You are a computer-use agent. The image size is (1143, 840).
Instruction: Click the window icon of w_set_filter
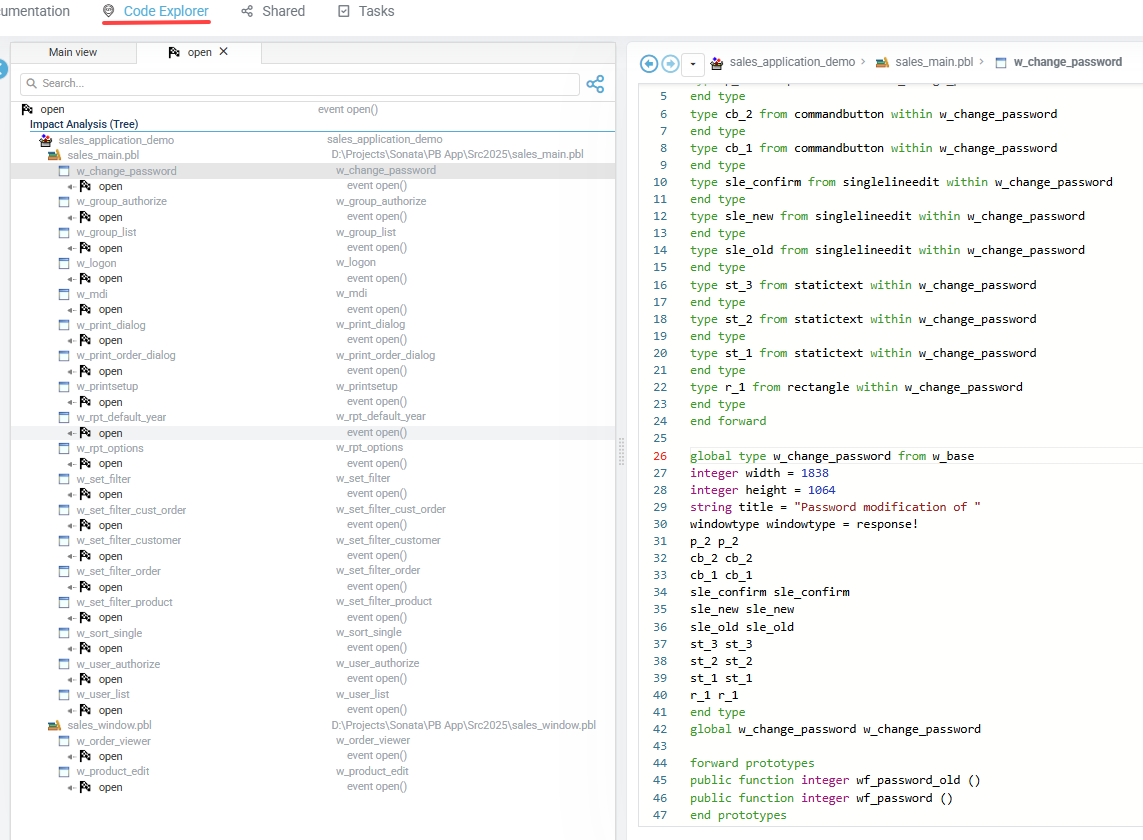(x=64, y=479)
